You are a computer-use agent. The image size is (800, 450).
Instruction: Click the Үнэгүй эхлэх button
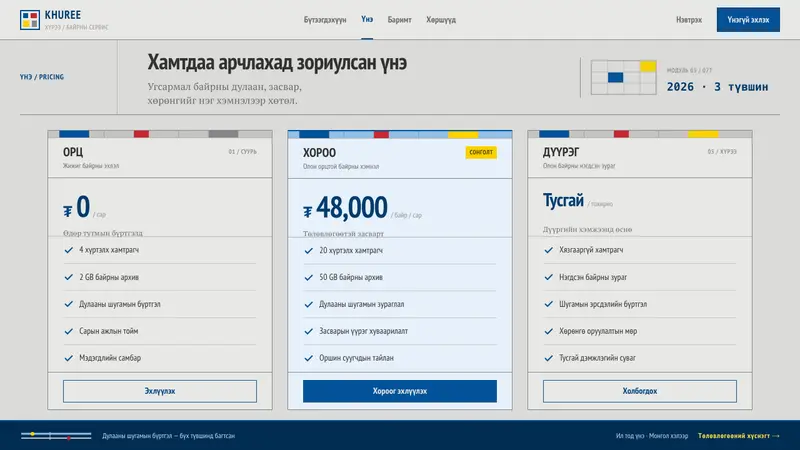(748, 20)
